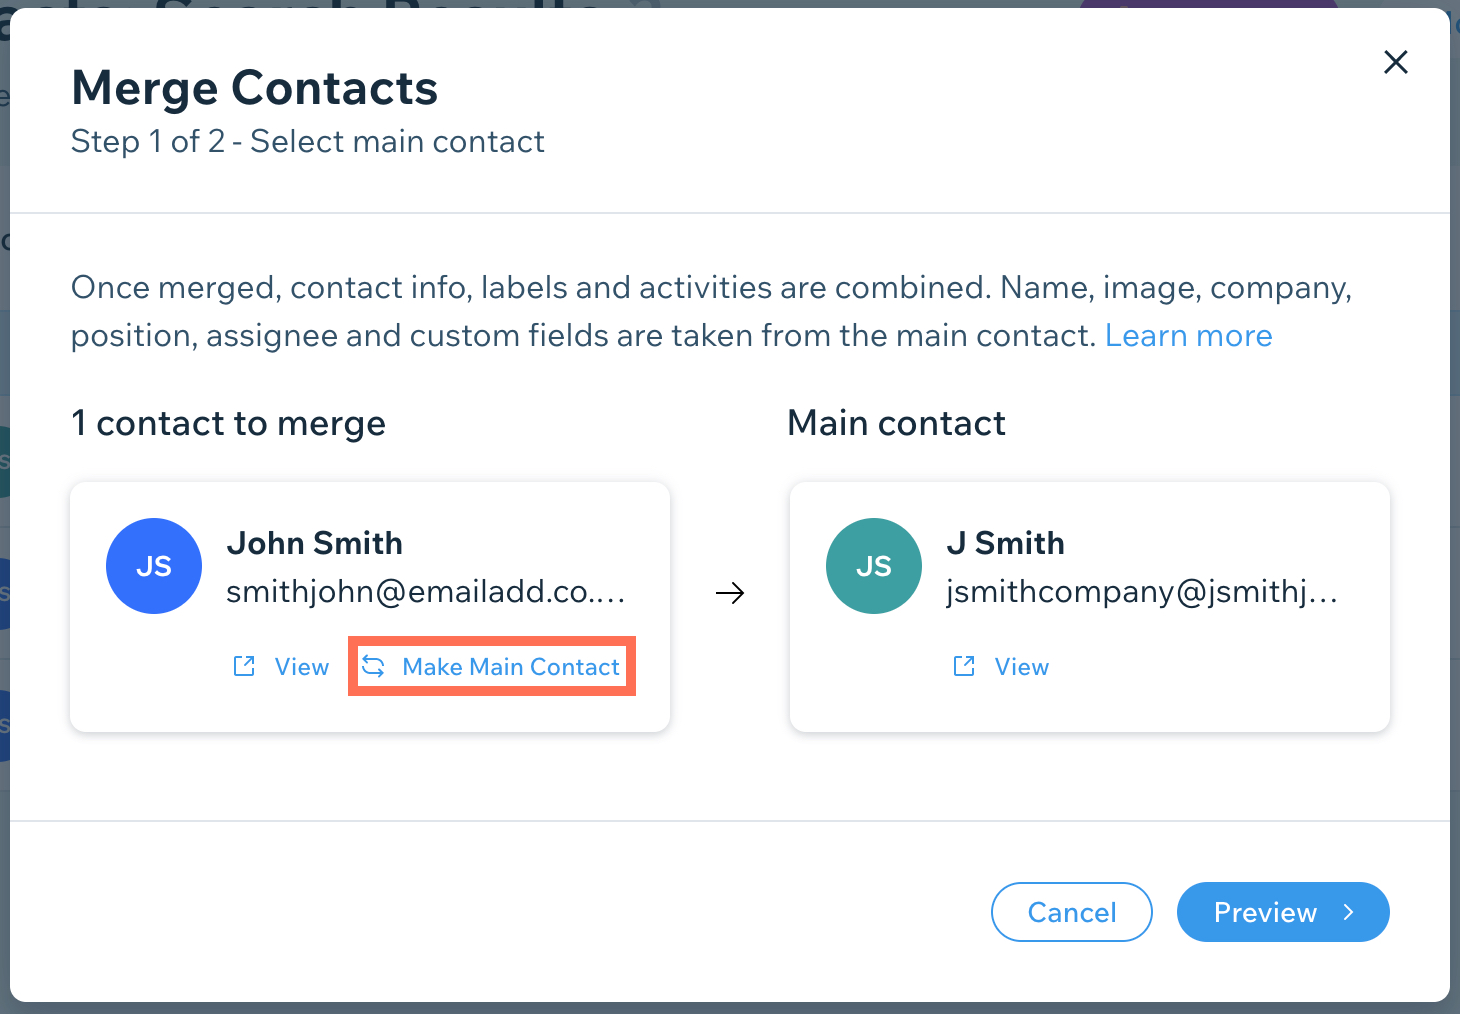The height and width of the screenshot is (1014, 1460).
Task: Click the Main contact section heading
Action: click(x=896, y=423)
